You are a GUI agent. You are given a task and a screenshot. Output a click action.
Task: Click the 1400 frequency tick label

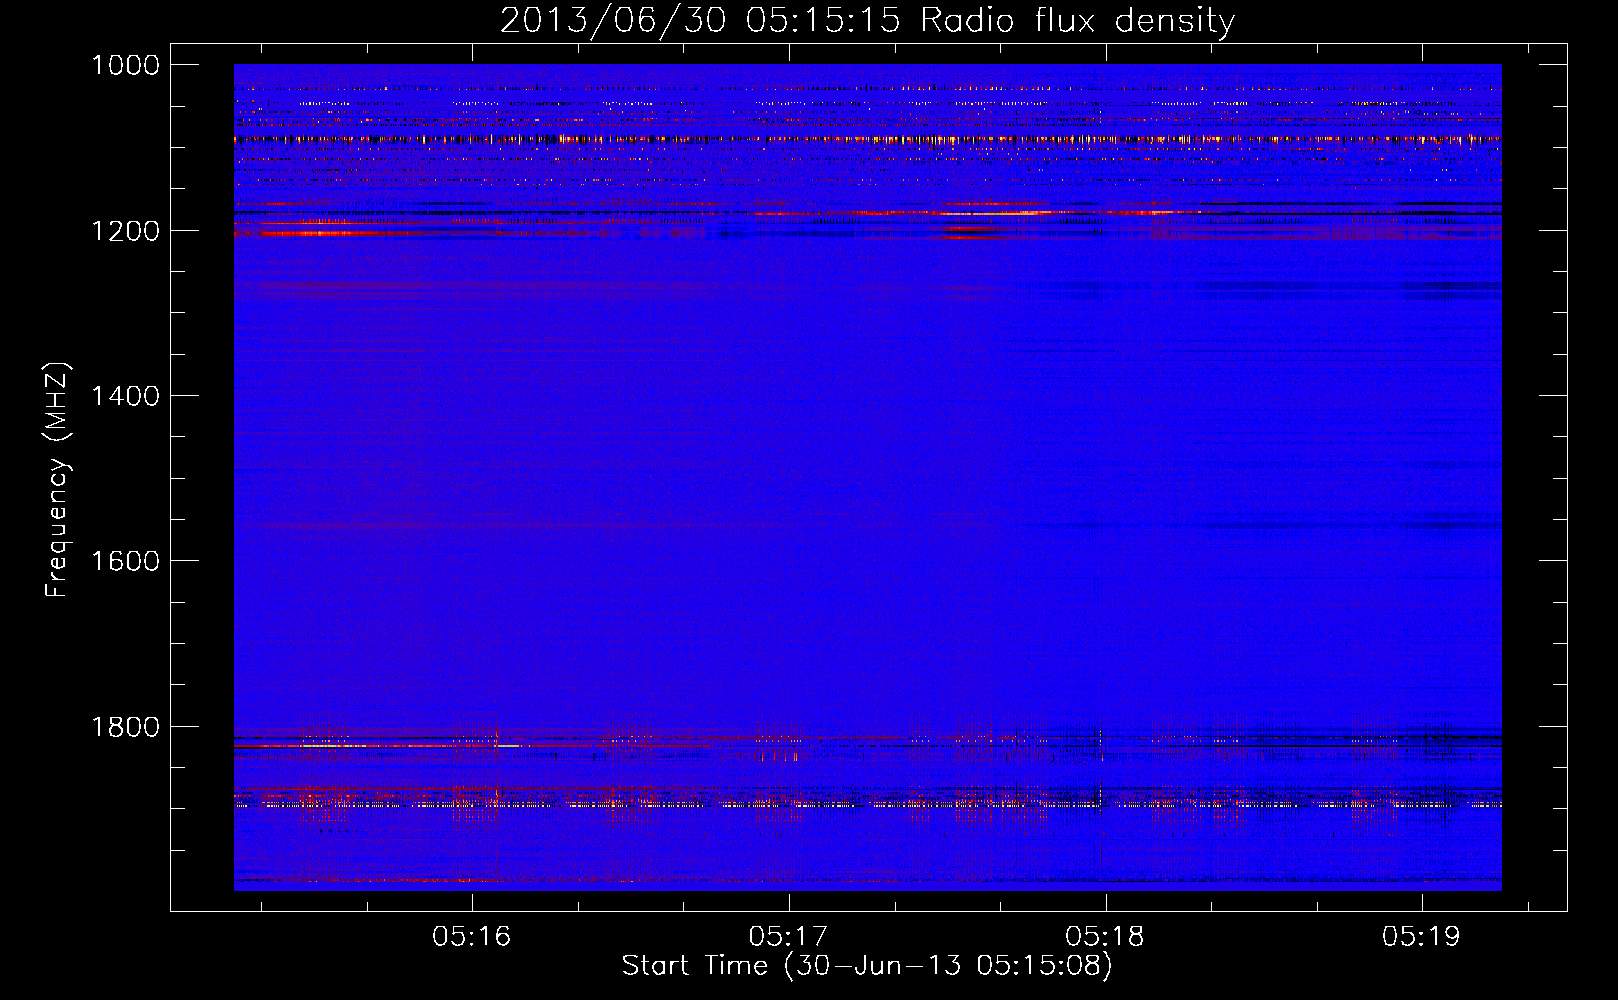point(126,396)
